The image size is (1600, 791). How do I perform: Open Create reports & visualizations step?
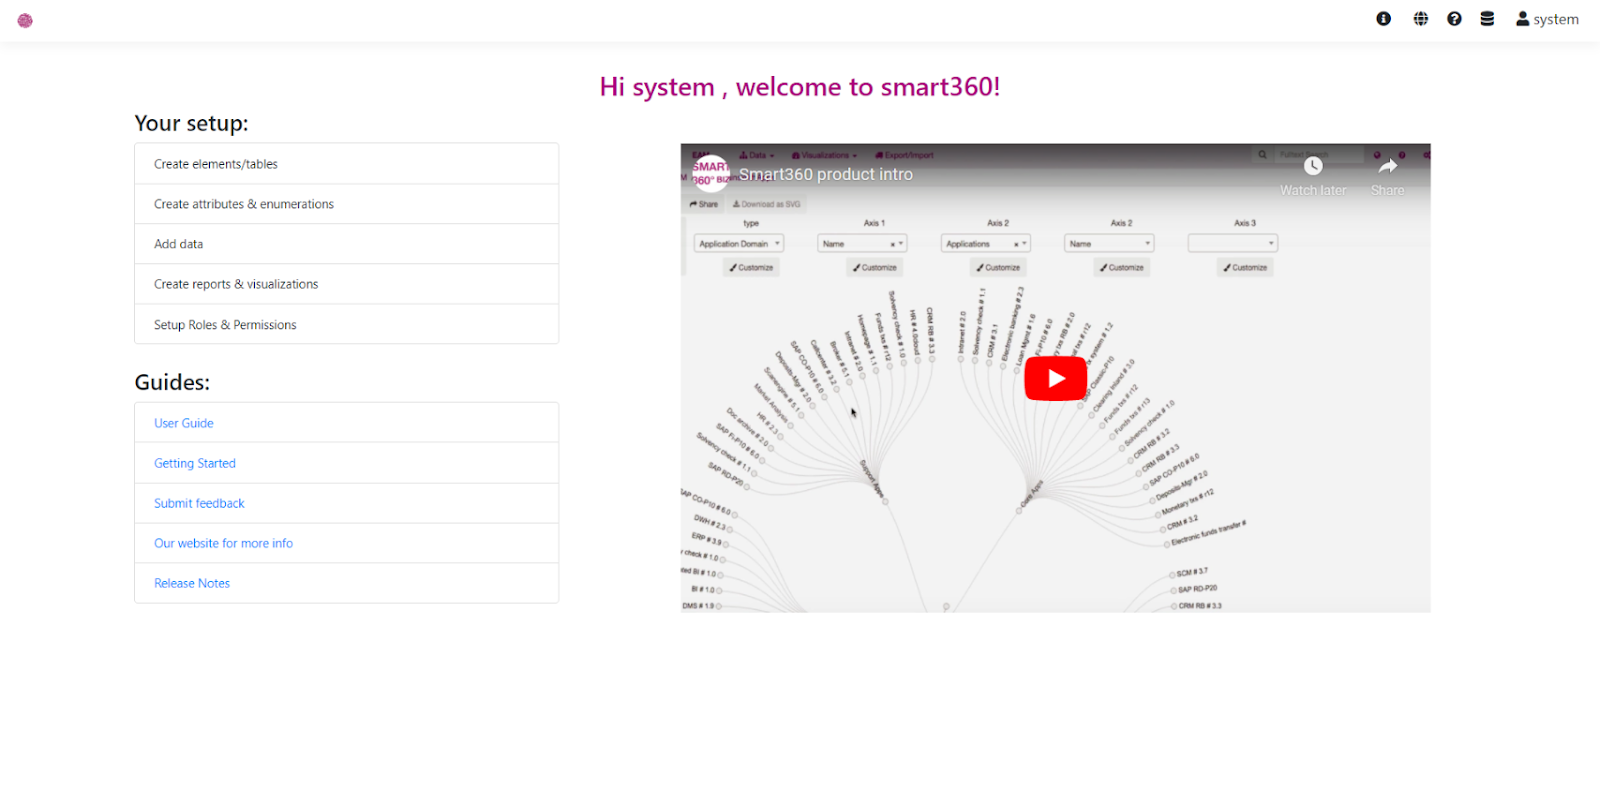pyautogui.click(x=346, y=284)
